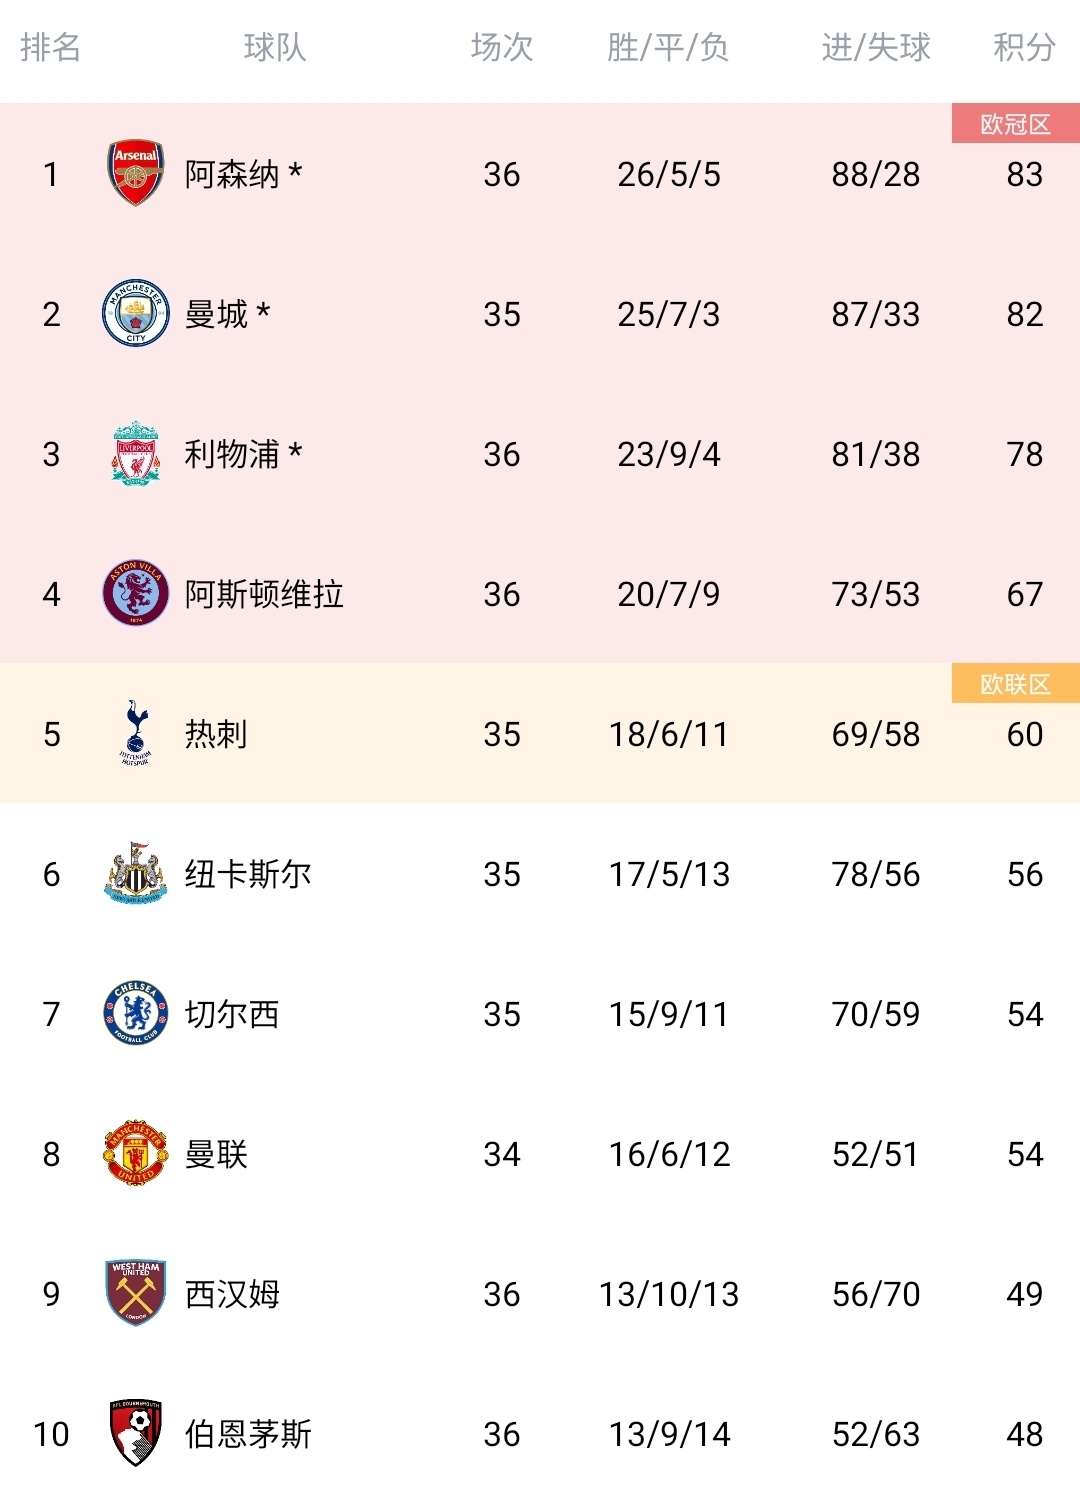Open the Tottenham Hotspur logo
The height and width of the screenshot is (1500, 1080).
[x=135, y=734]
